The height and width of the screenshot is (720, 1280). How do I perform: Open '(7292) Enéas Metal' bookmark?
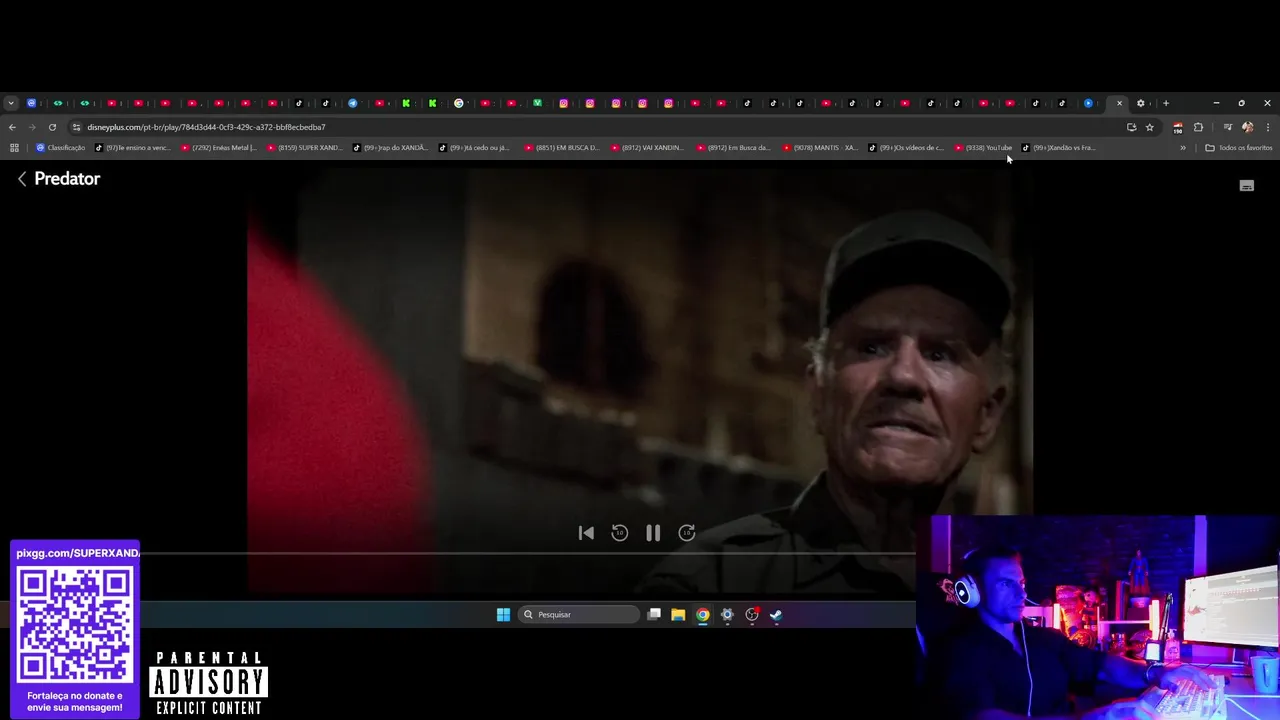(x=219, y=148)
